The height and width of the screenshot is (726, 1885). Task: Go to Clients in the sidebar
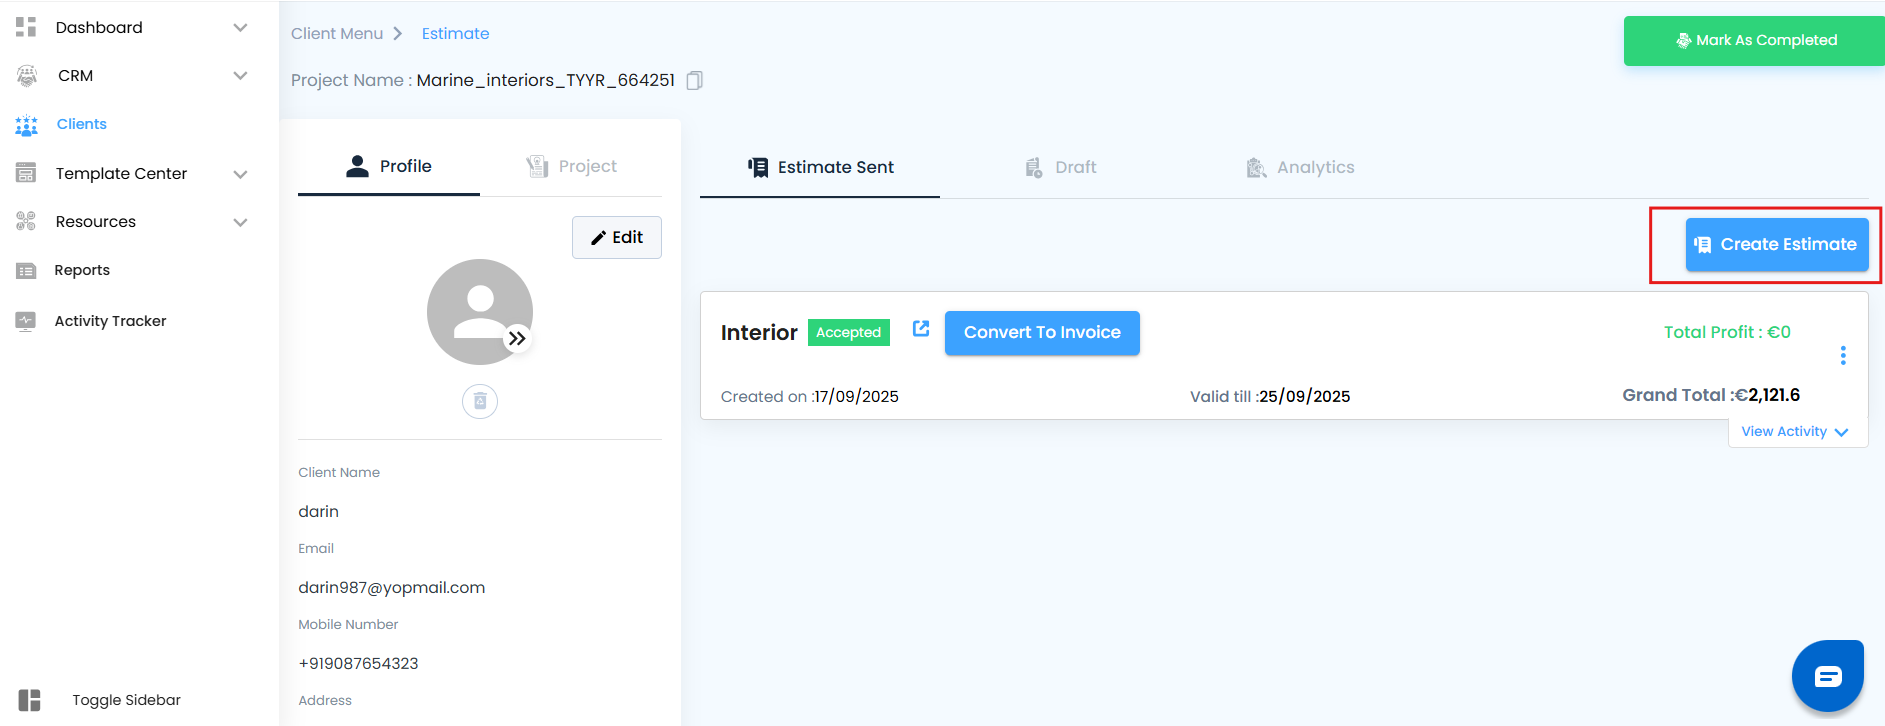pyautogui.click(x=81, y=124)
